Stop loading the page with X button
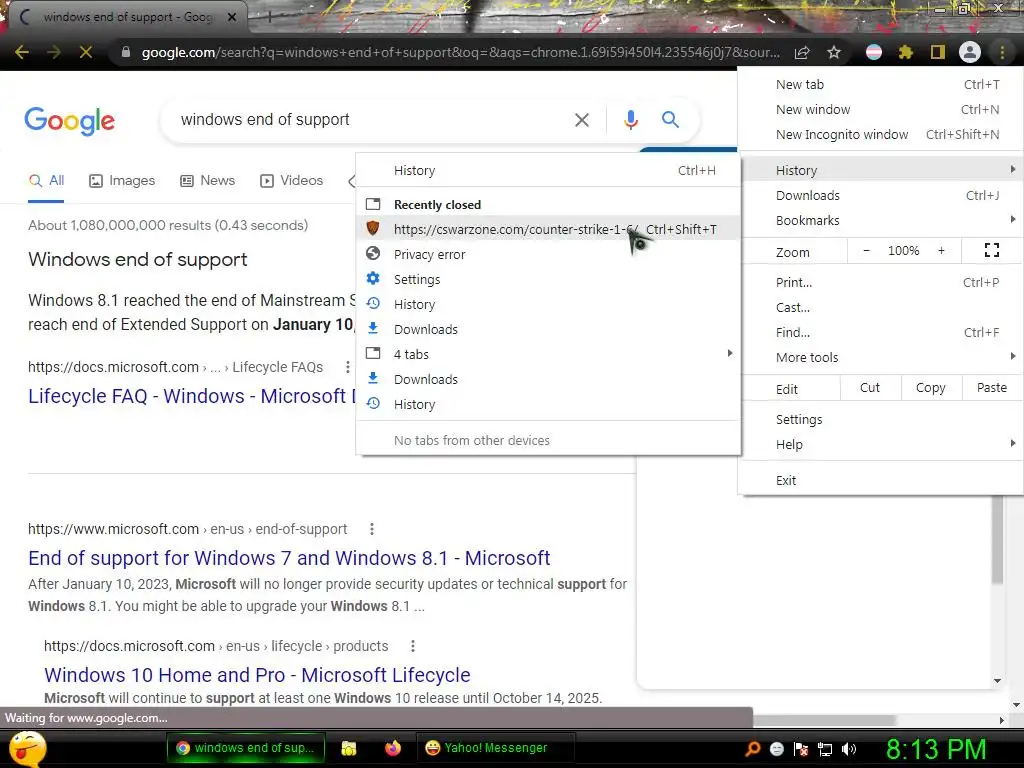Viewport: 1024px width, 768px height. pyautogui.click(x=86, y=52)
